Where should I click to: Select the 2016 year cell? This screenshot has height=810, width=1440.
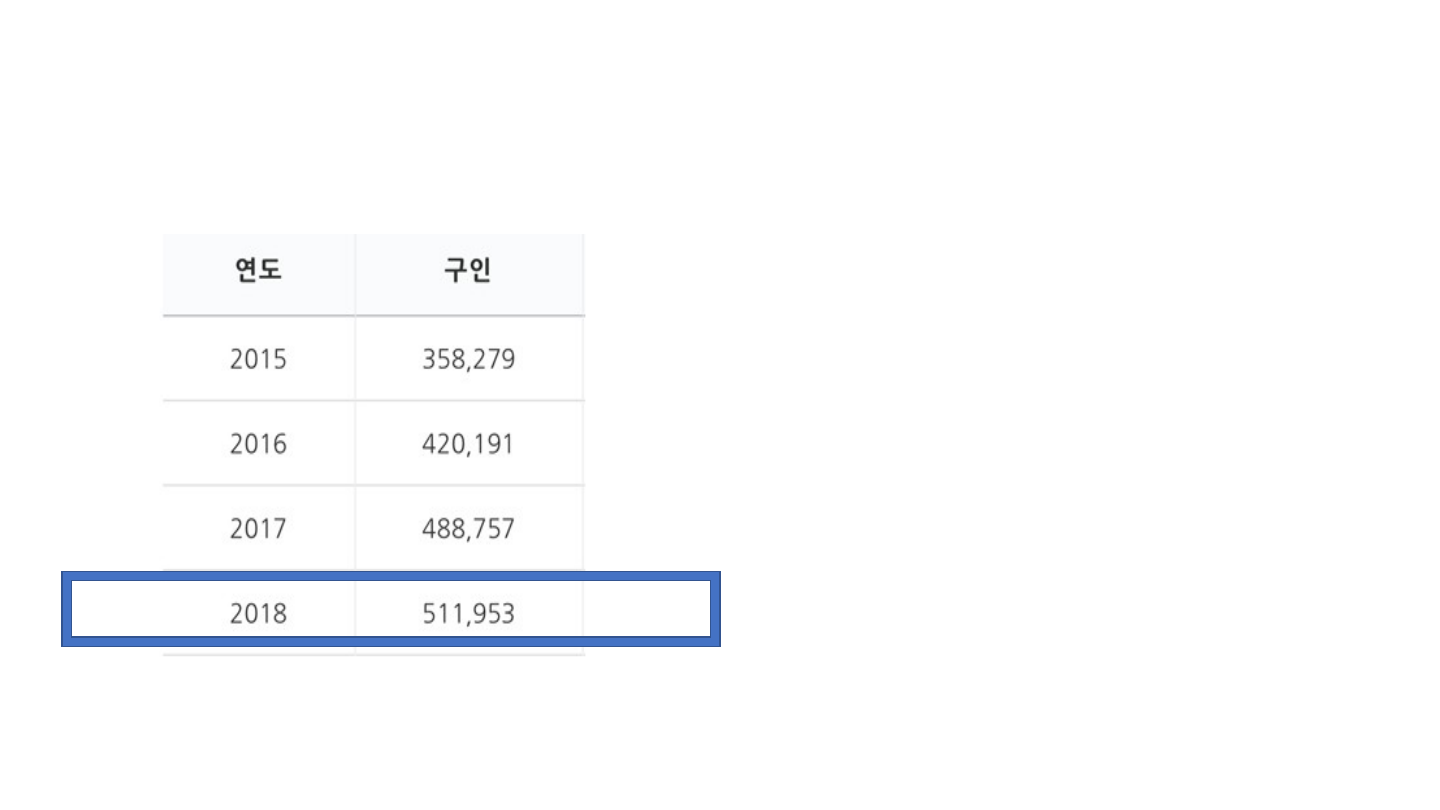258,444
